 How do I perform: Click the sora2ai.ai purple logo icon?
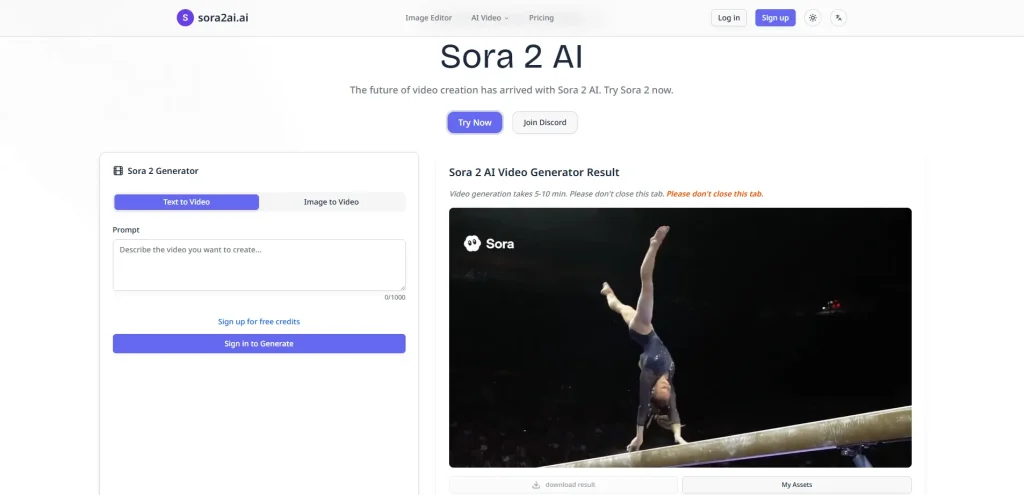click(x=185, y=18)
